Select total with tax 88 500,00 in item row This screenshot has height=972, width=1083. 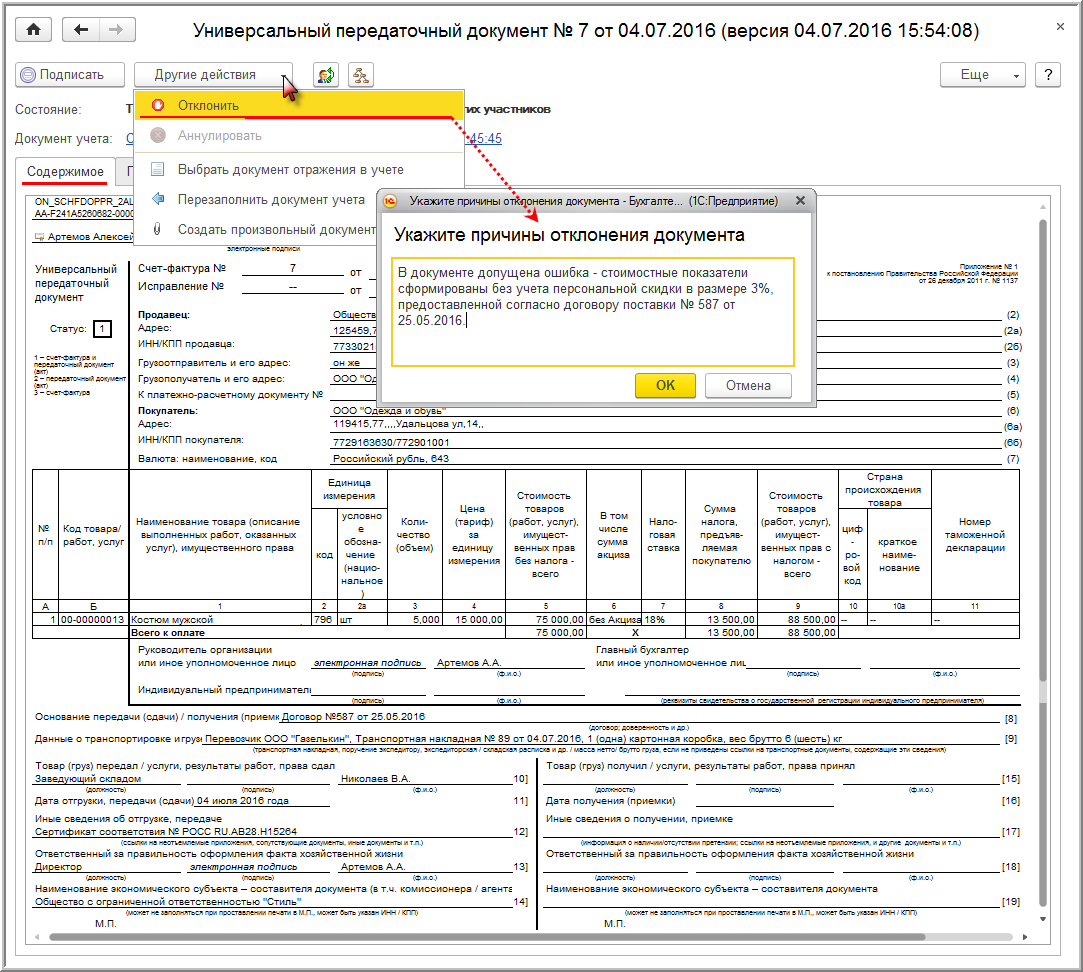(798, 620)
